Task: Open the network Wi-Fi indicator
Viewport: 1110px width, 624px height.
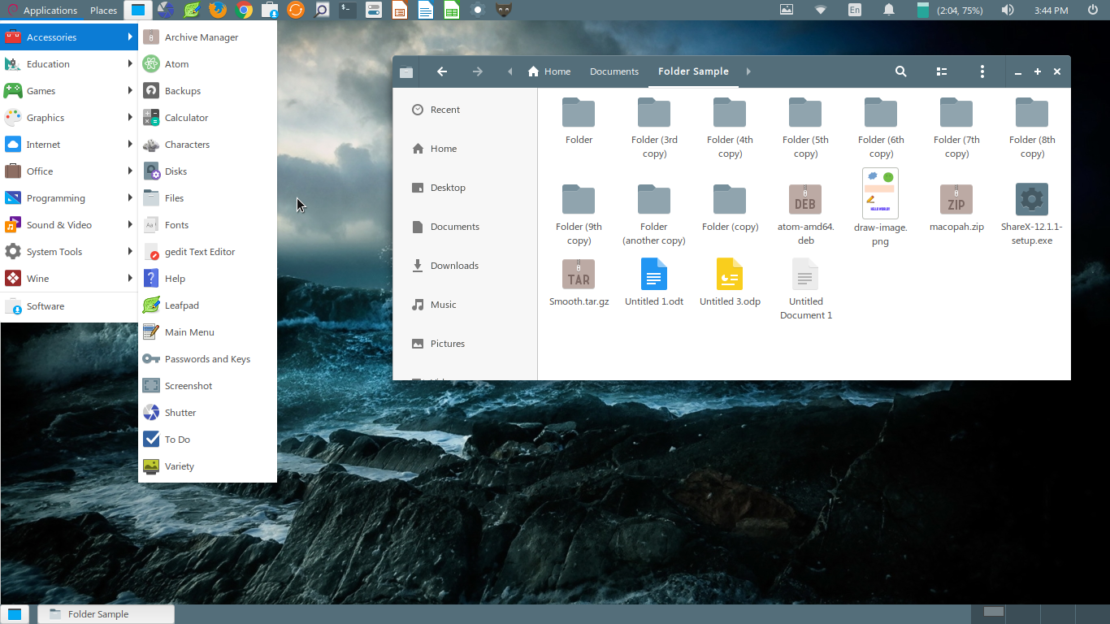Action: point(820,9)
